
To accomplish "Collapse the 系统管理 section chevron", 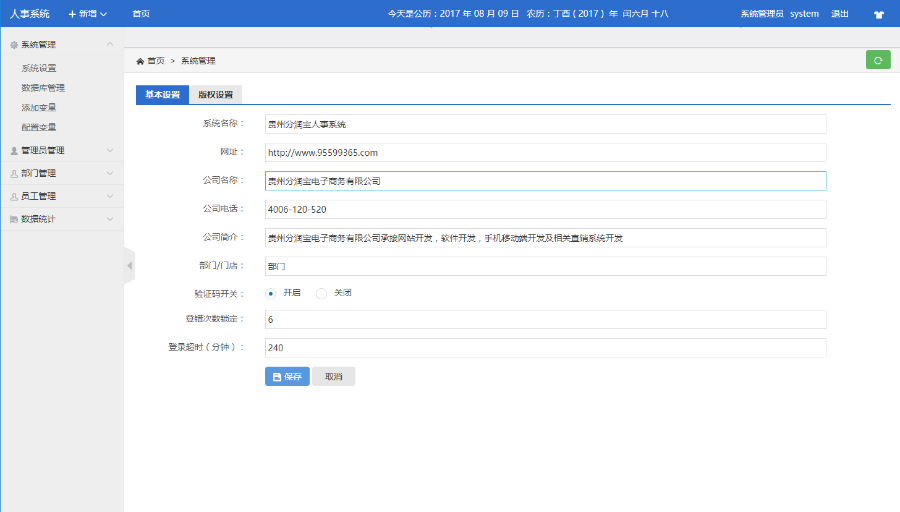I will pos(110,45).
